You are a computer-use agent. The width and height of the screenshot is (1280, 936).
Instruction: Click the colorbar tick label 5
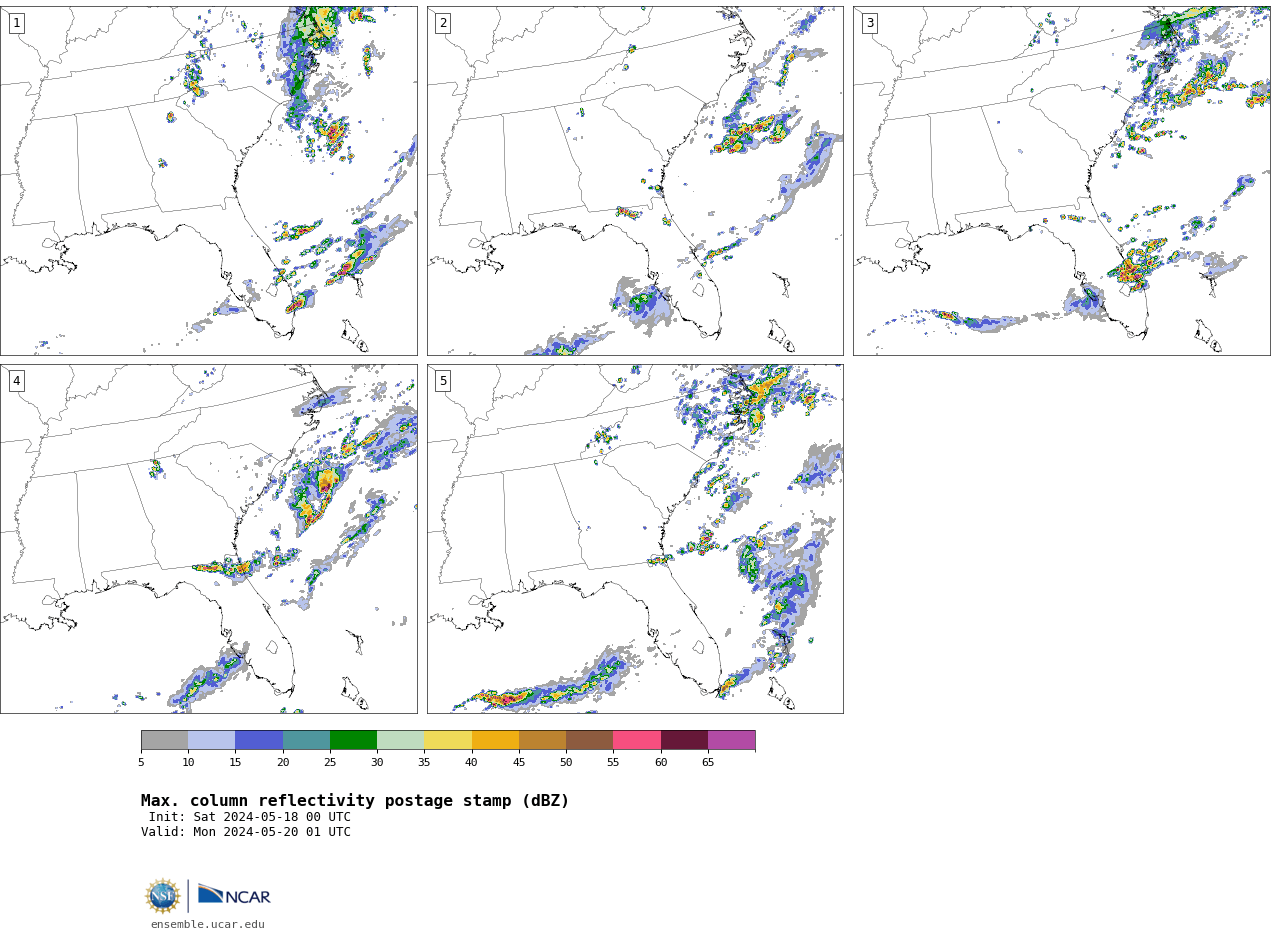coord(141,763)
